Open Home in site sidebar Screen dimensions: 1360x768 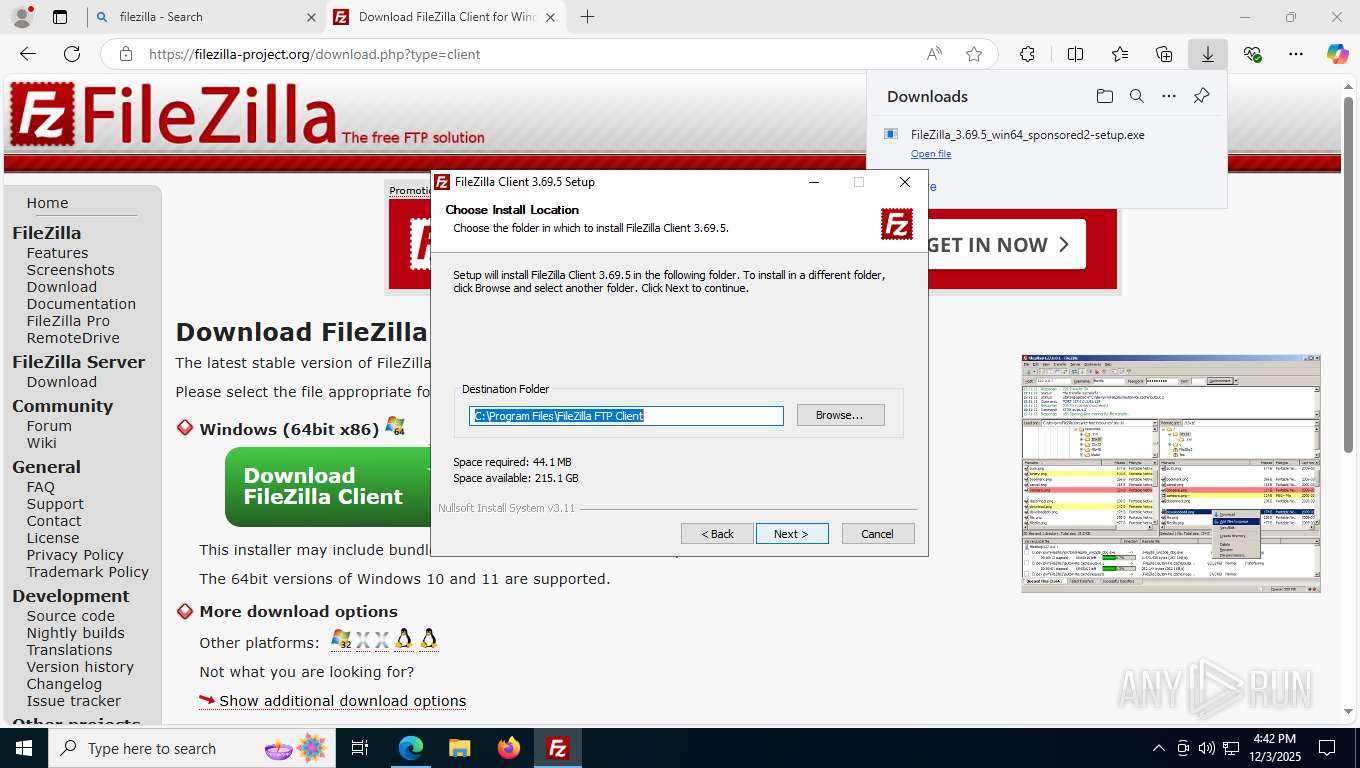47,203
